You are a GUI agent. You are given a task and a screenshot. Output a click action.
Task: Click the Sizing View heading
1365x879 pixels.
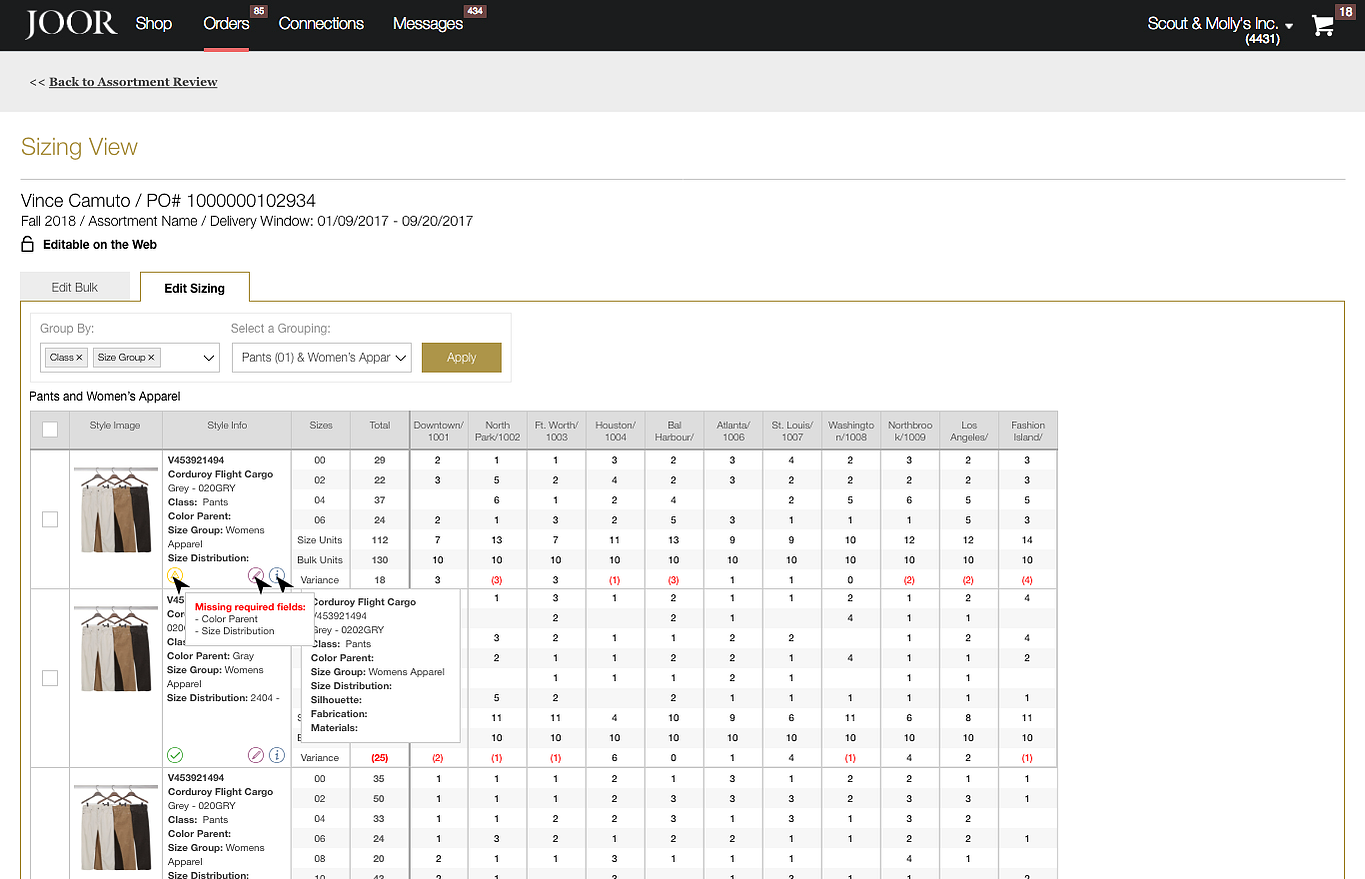(x=79, y=147)
